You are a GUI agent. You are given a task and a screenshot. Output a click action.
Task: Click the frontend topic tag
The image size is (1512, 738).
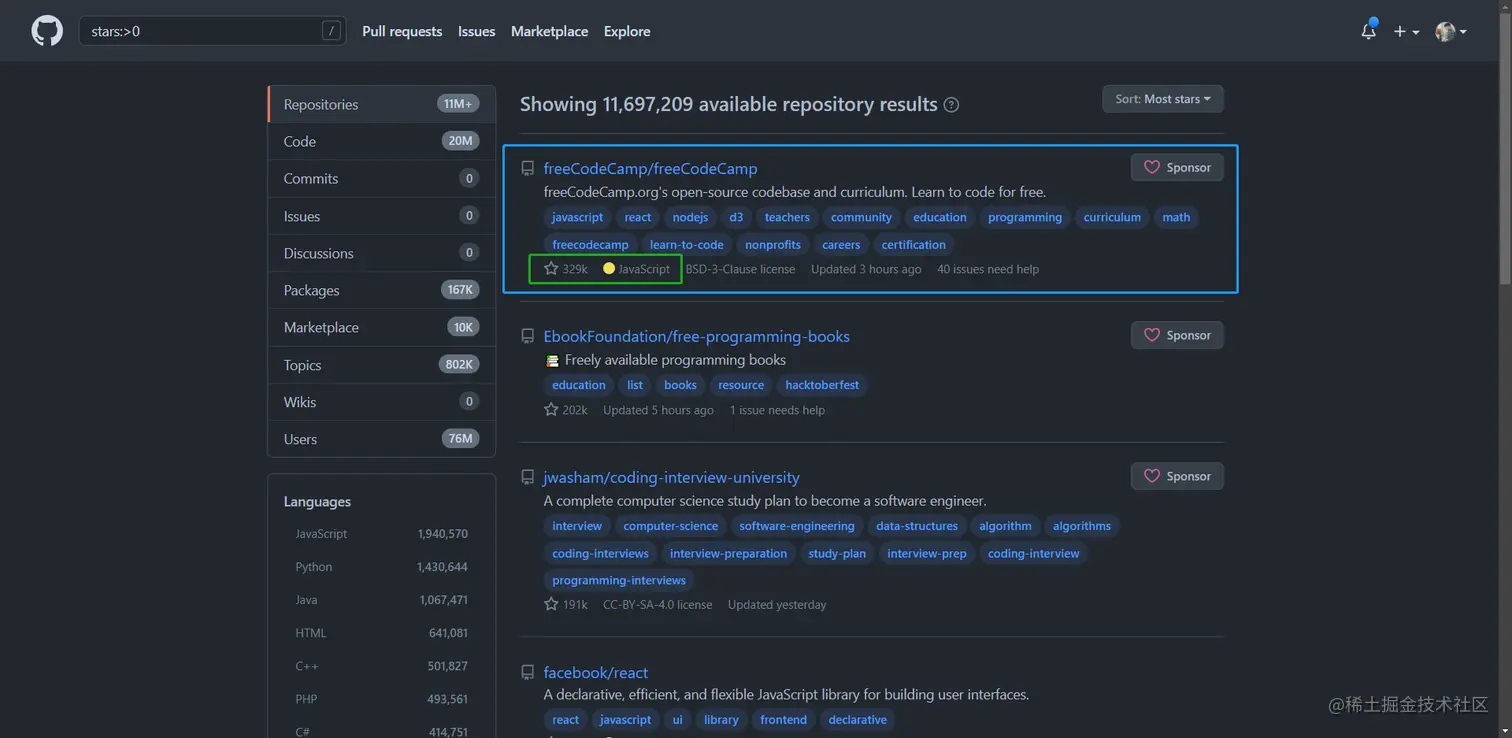783,720
